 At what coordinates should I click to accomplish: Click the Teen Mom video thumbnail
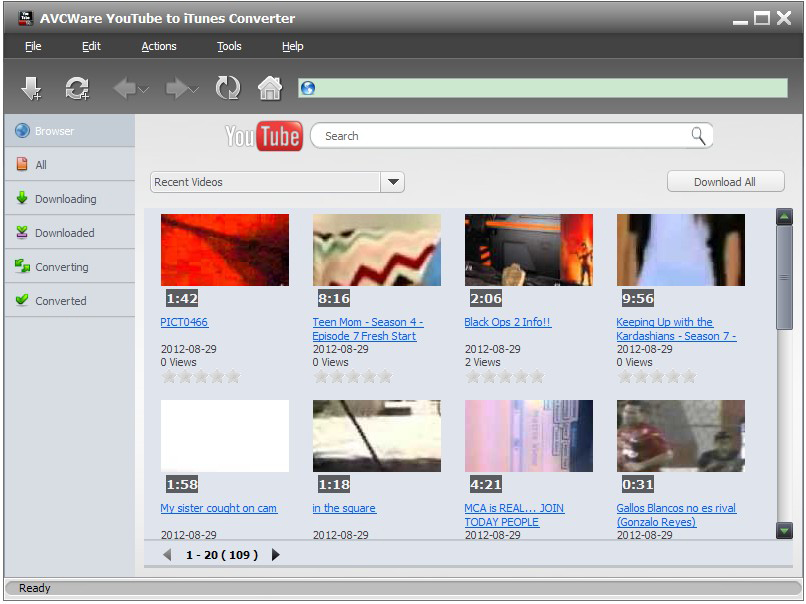[377, 250]
